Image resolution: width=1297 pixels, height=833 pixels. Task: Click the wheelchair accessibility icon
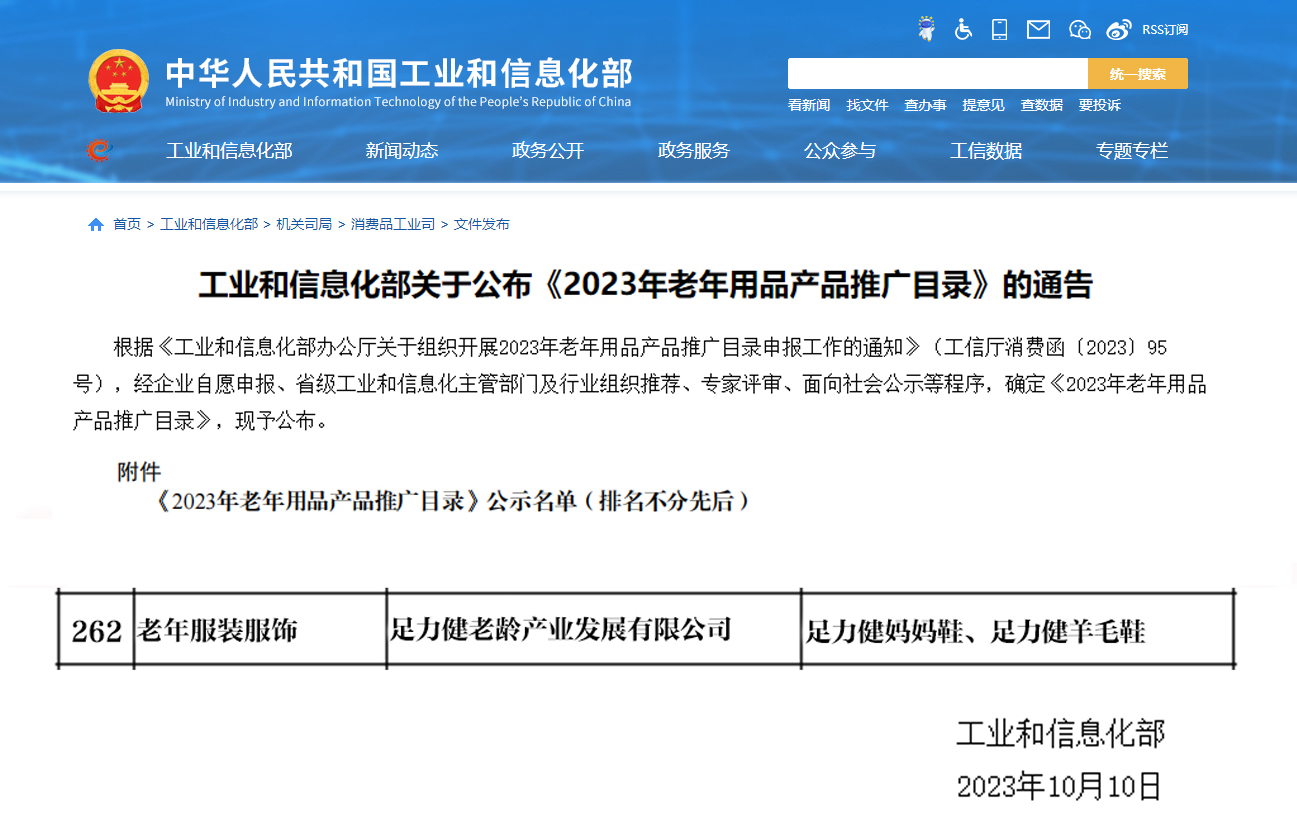[963, 29]
